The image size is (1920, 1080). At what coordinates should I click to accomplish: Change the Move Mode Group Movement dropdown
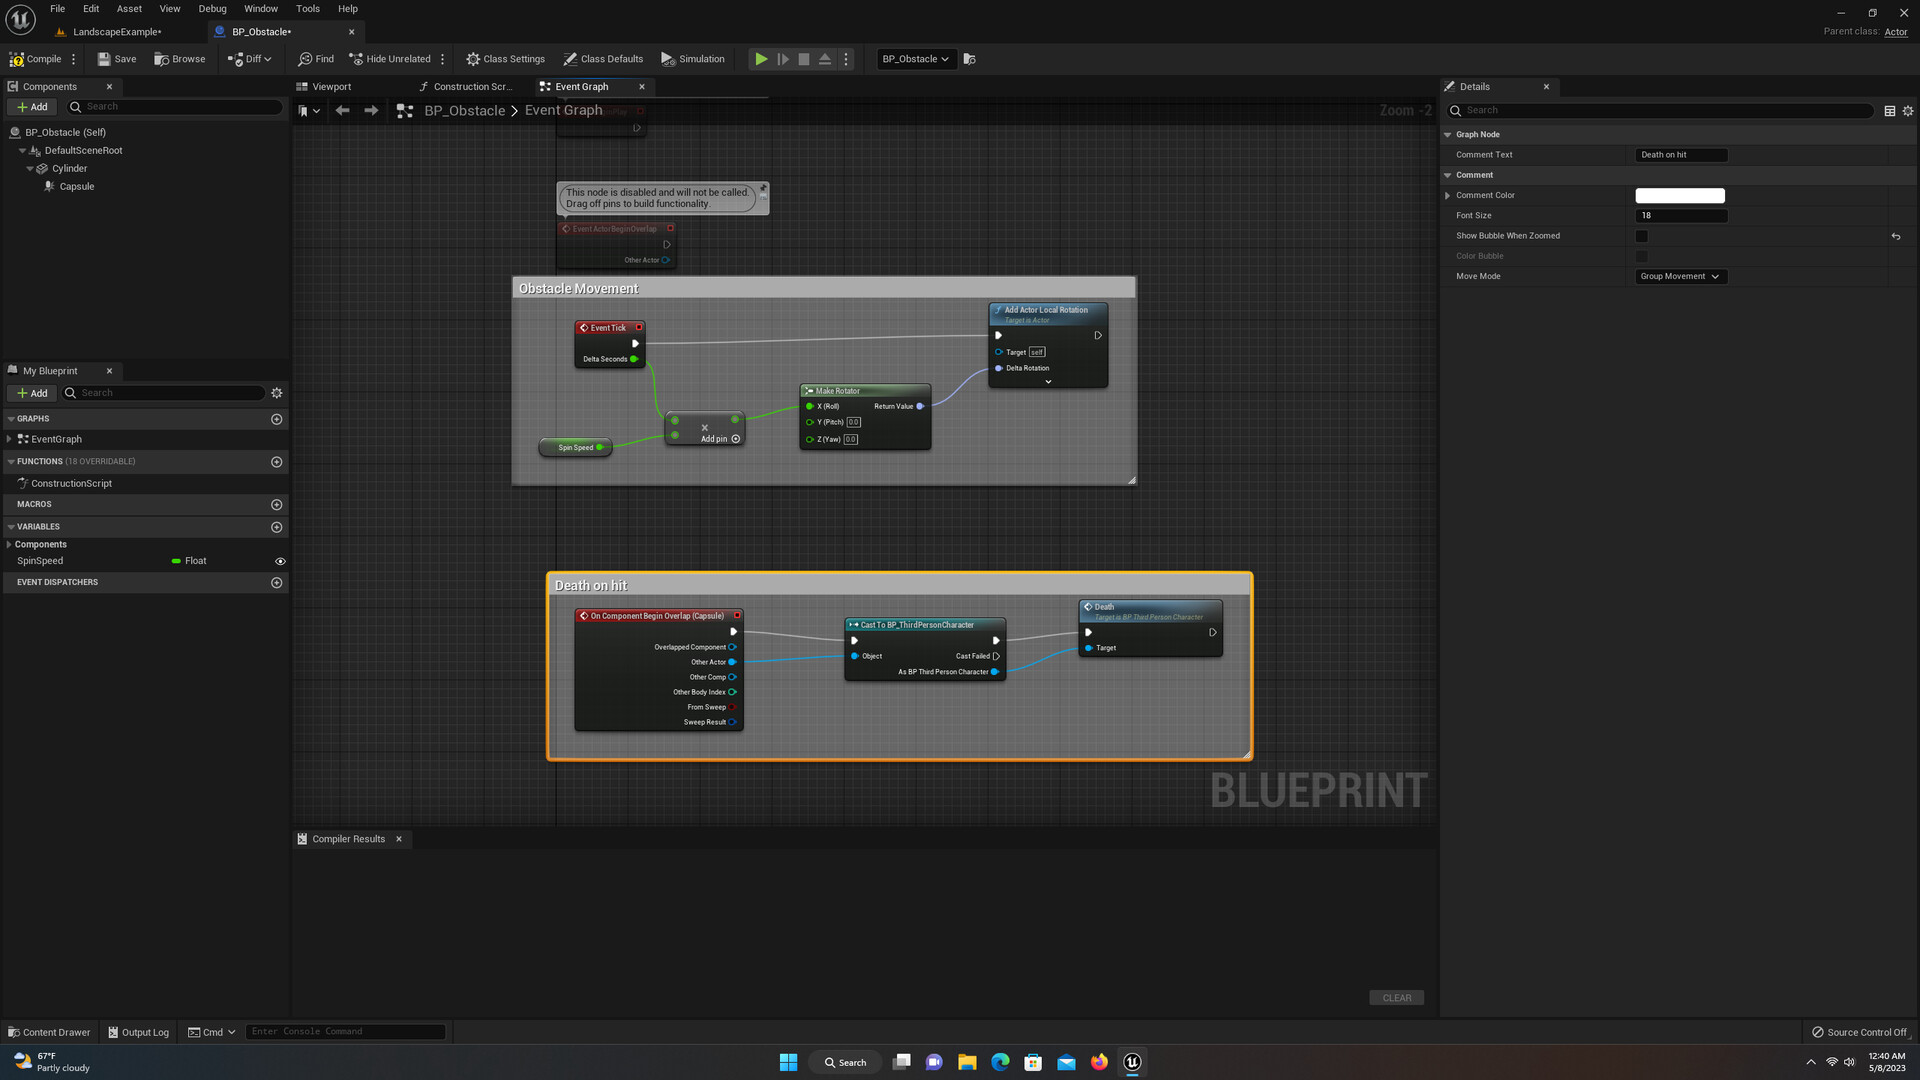coord(1681,276)
